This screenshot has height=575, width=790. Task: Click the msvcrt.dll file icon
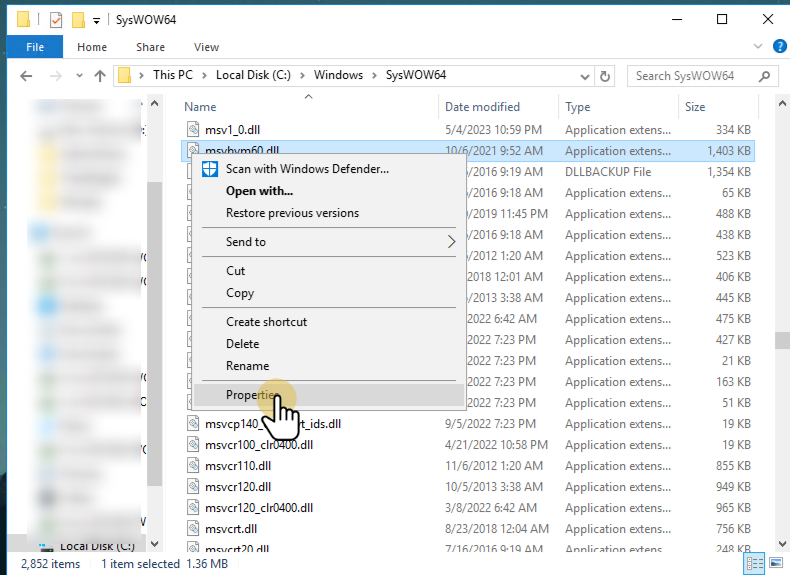[x=193, y=529]
